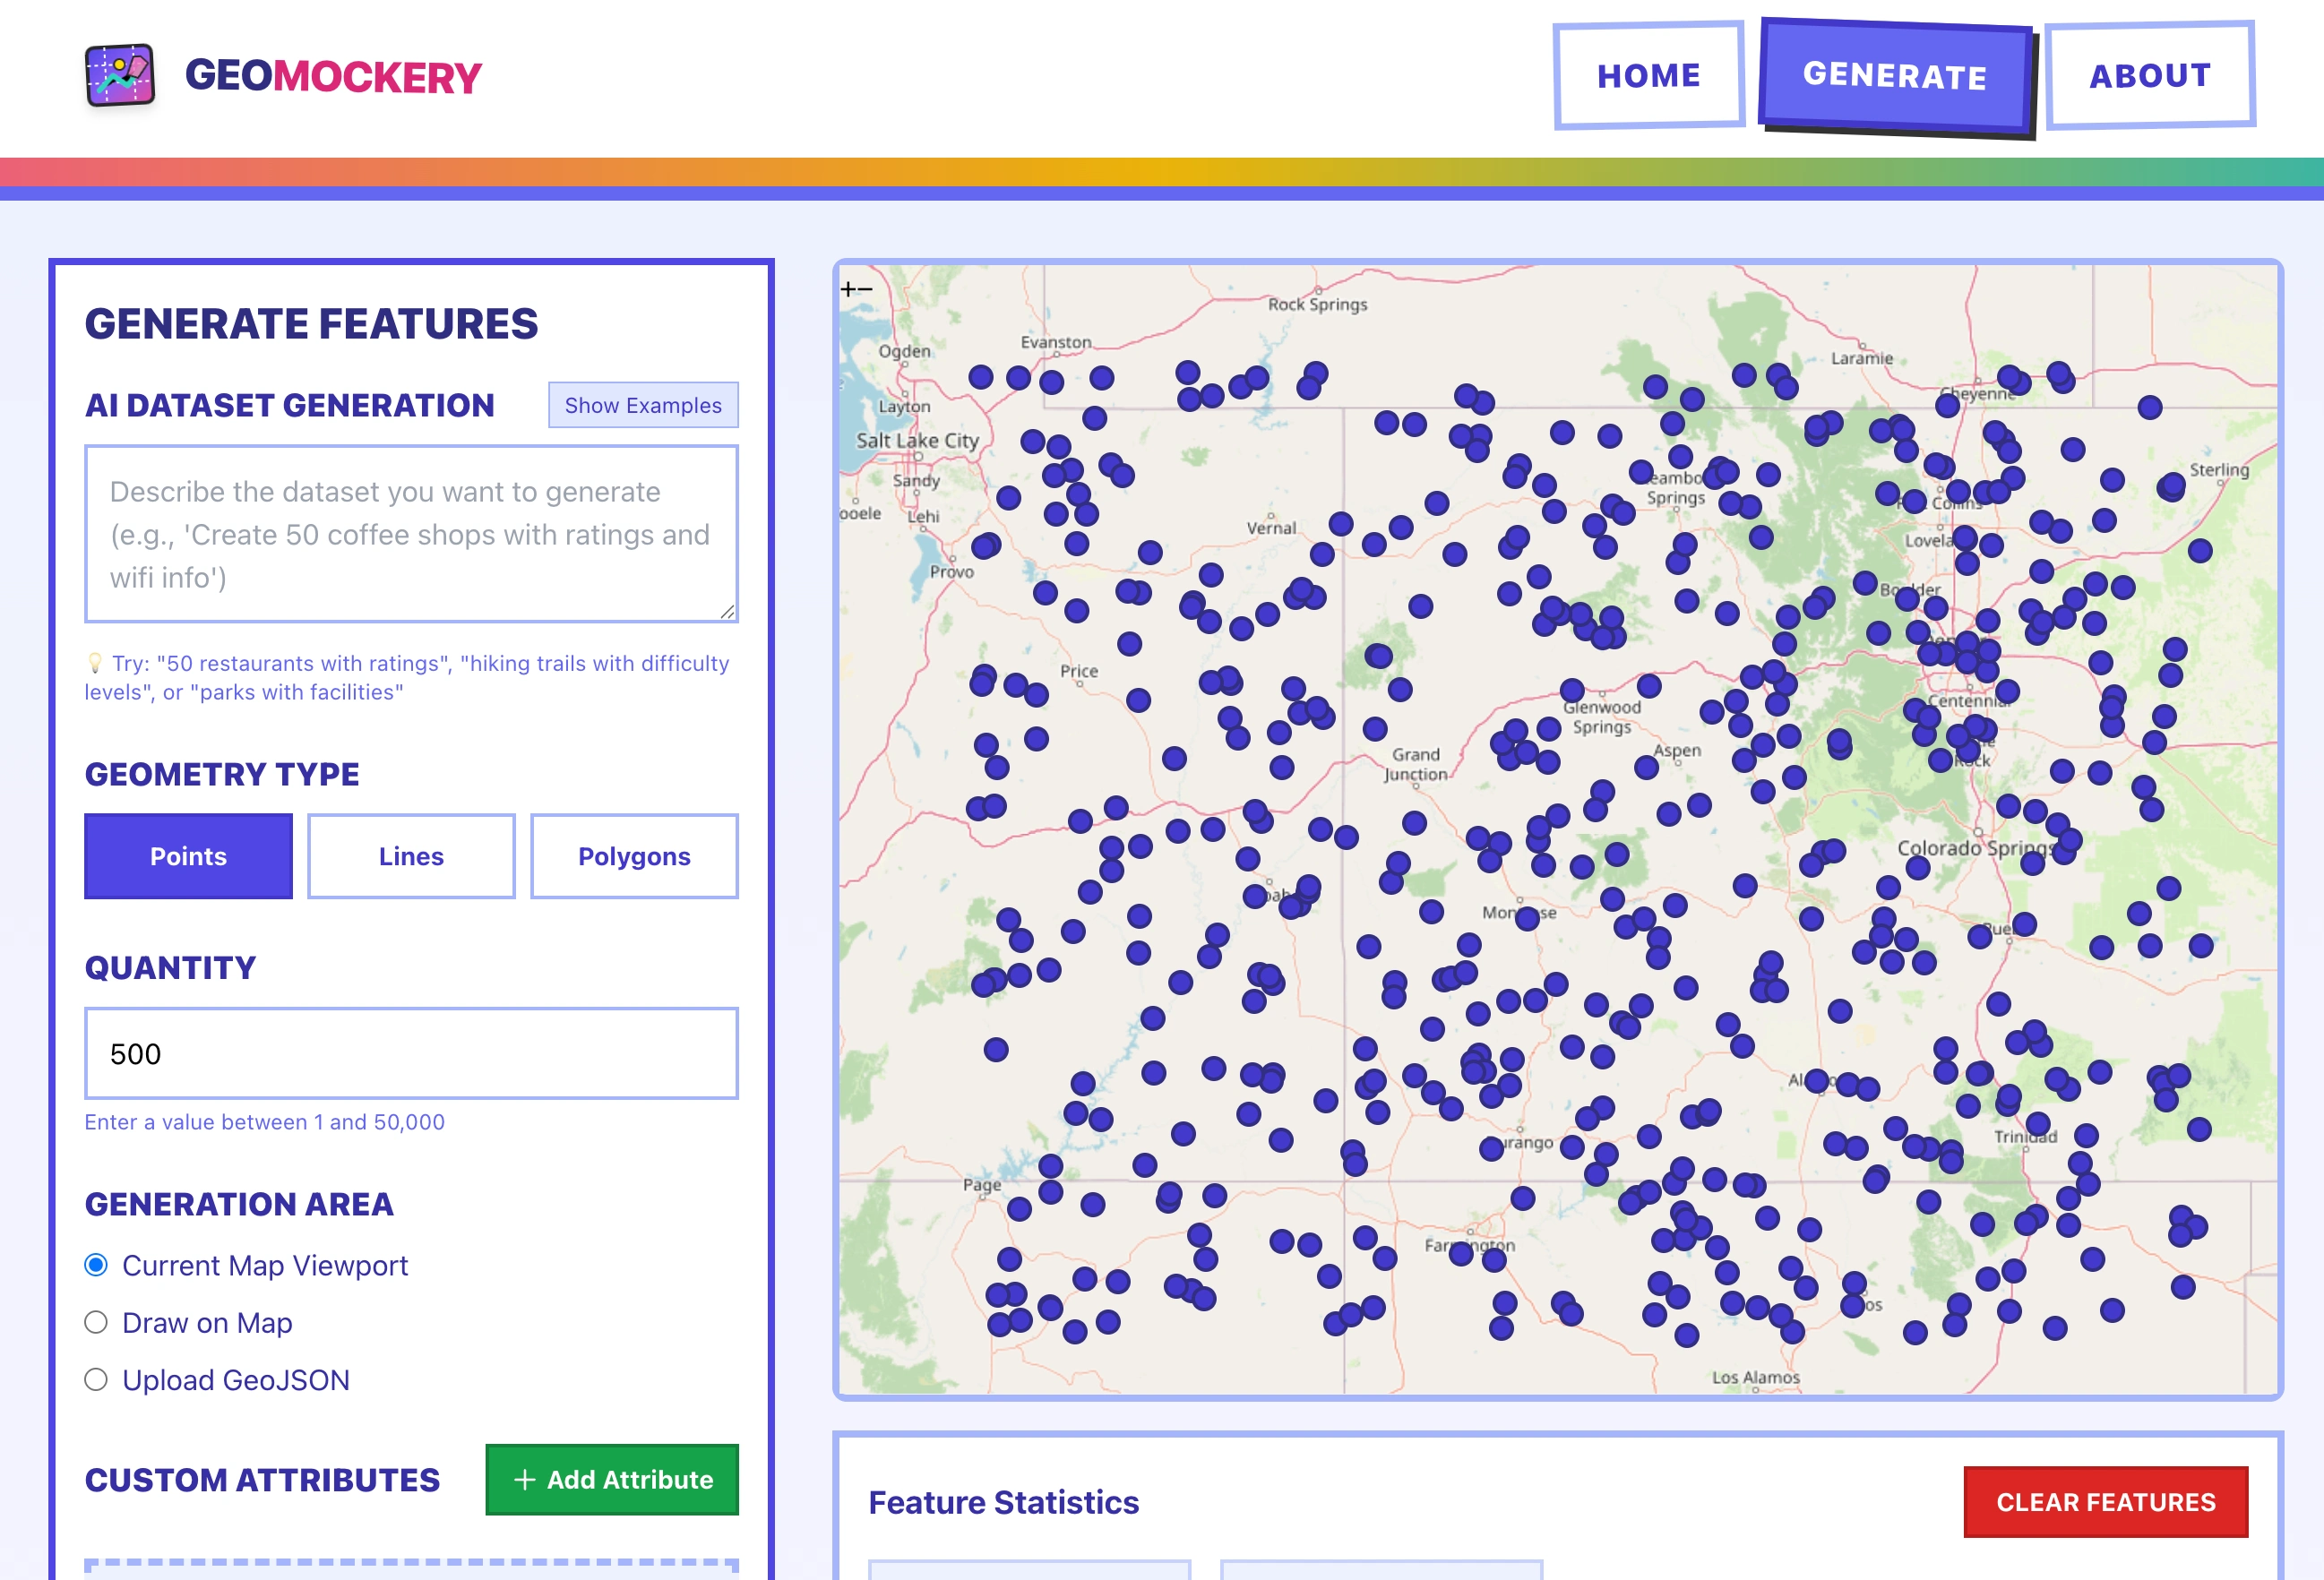Zoom in the map with plus control
Screen dimensions: 2324x1580
point(848,290)
